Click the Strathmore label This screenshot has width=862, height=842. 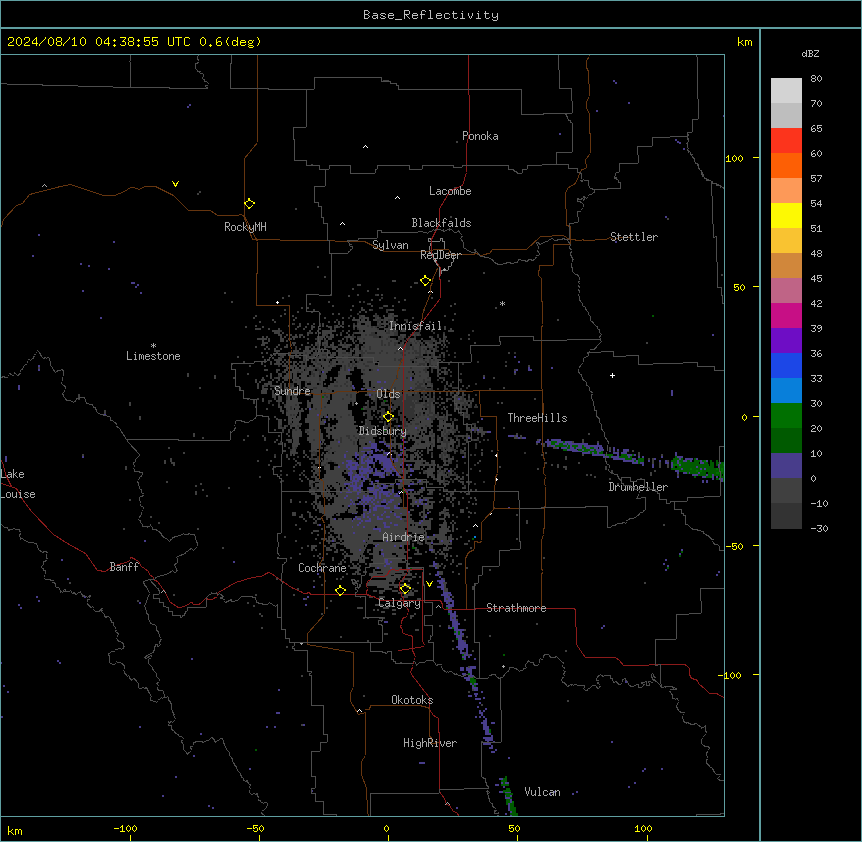point(516,608)
